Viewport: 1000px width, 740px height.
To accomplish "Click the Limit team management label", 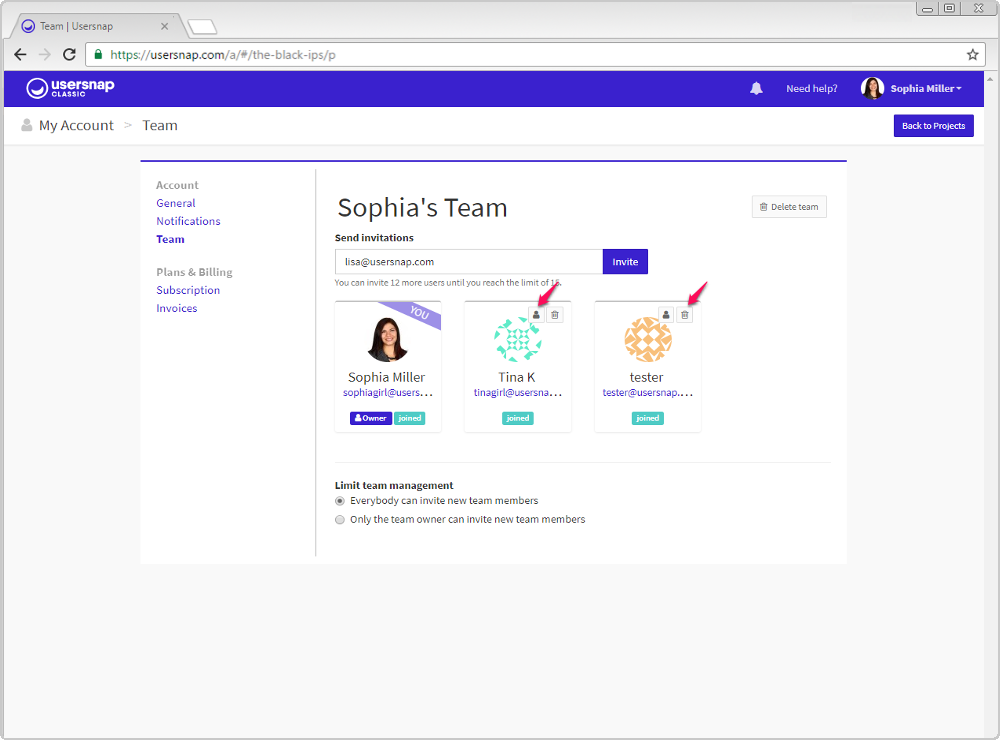I will [394, 485].
